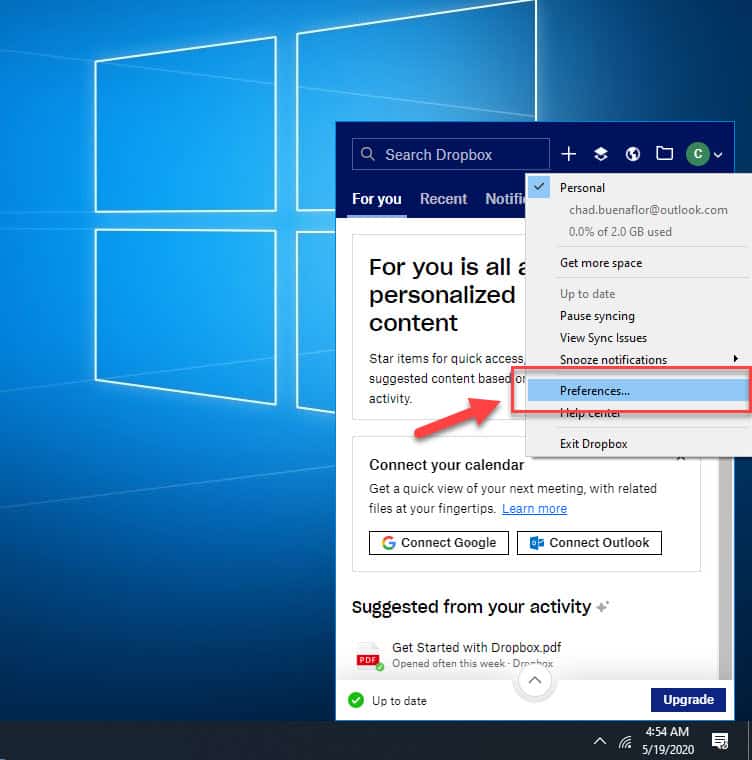Collapse panel with up chevron button
The width and height of the screenshot is (752, 760).
pos(534,680)
